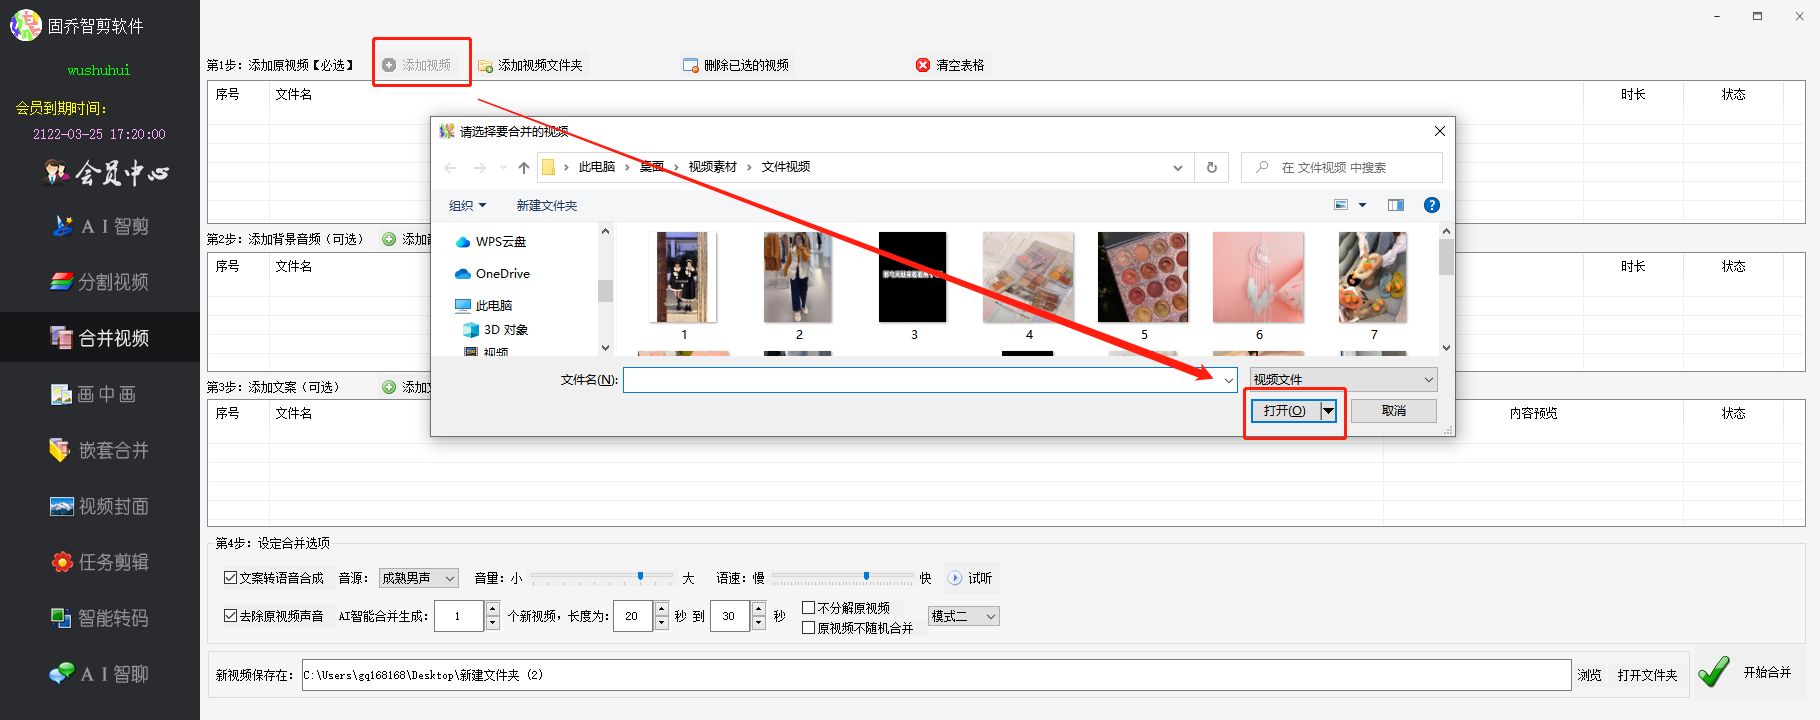Expand the 打开 button dropdown arrow
The image size is (1820, 720).
click(x=1328, y=411)
